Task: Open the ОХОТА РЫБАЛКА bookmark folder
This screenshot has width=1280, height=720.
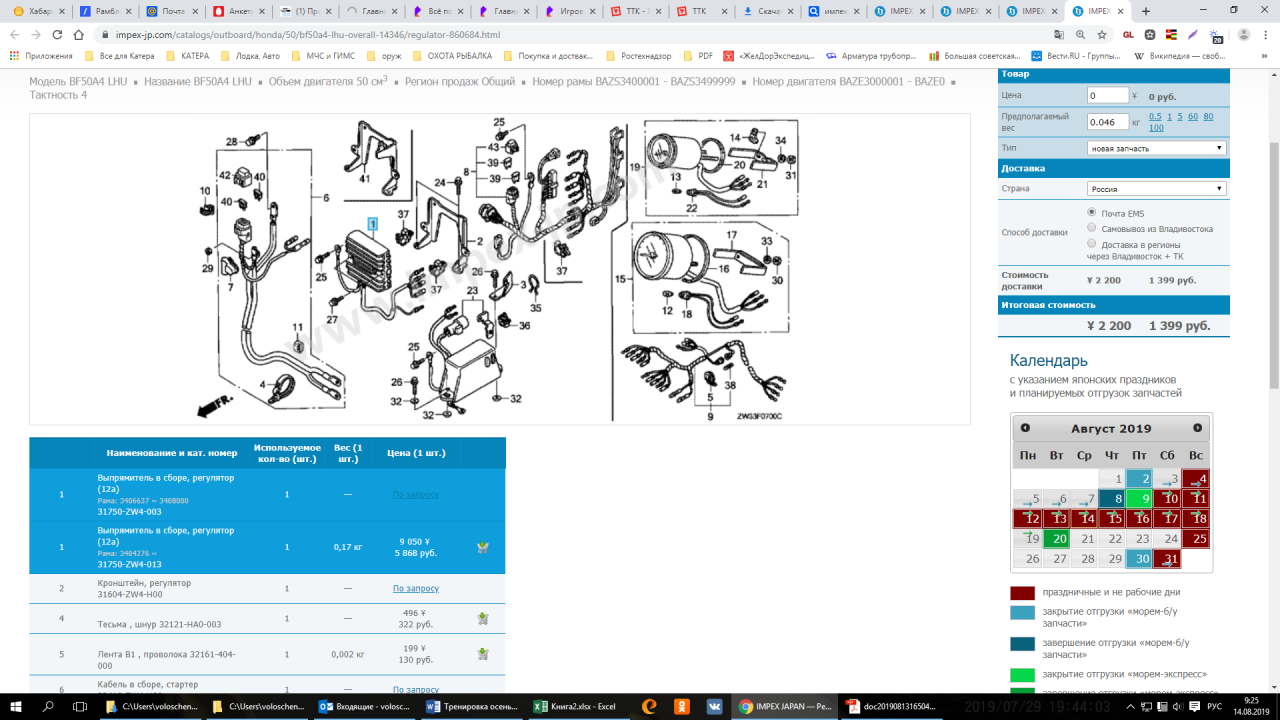Action: point(452,56)
